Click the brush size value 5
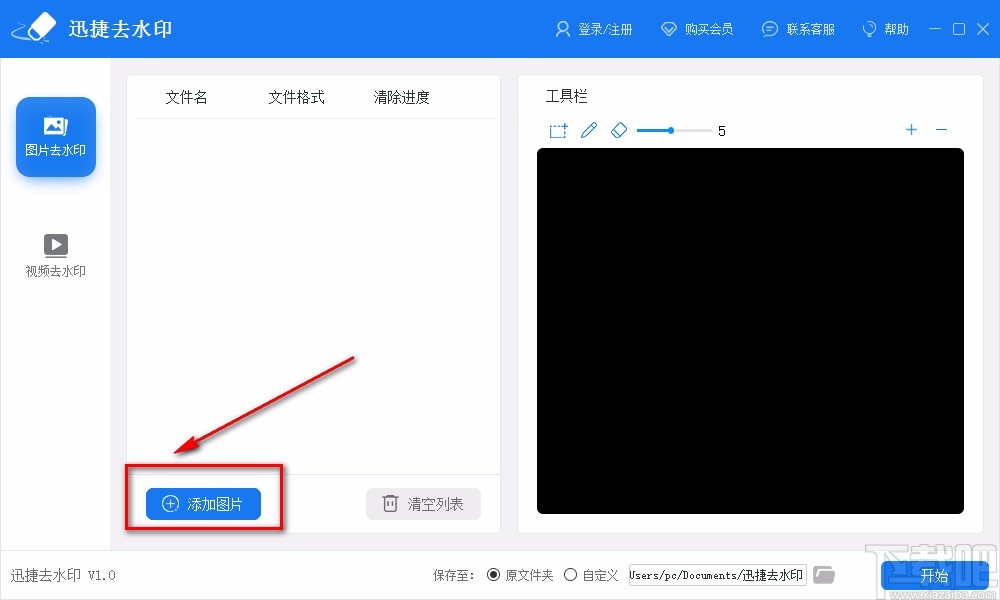 pyautogui.click(x=721, y=131)
